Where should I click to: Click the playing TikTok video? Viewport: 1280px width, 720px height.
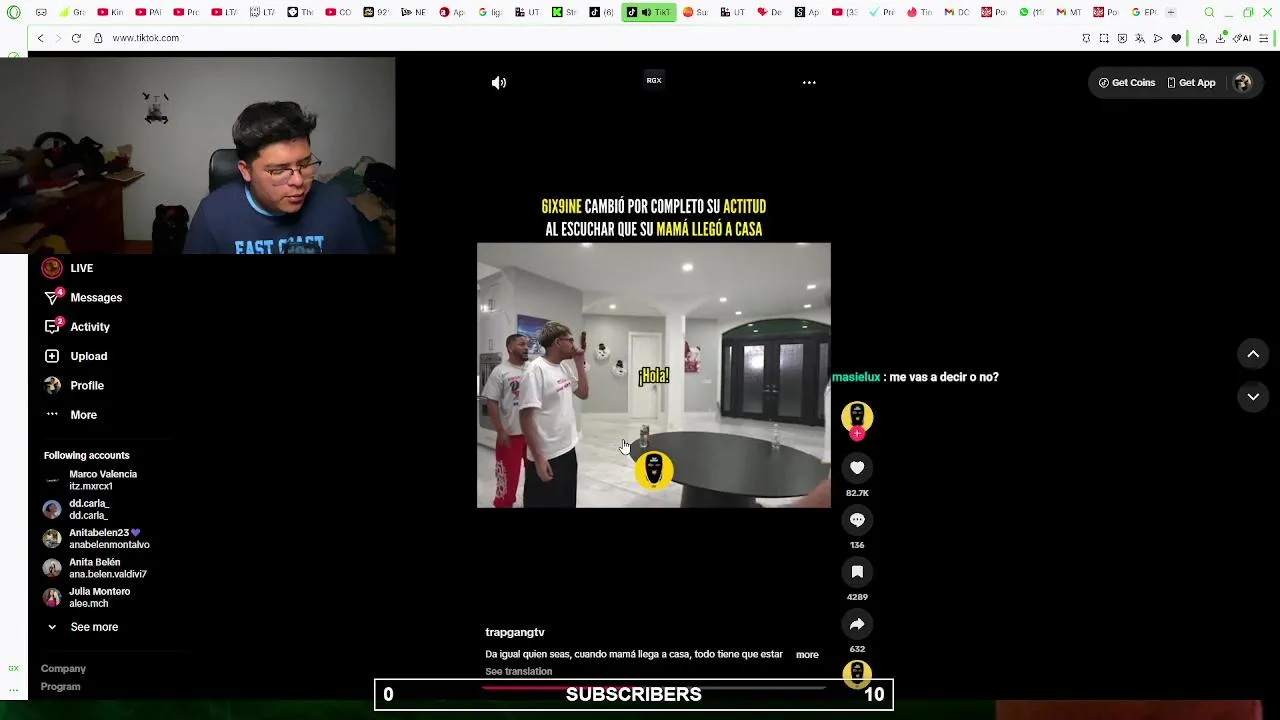click(x=653, y=375)
